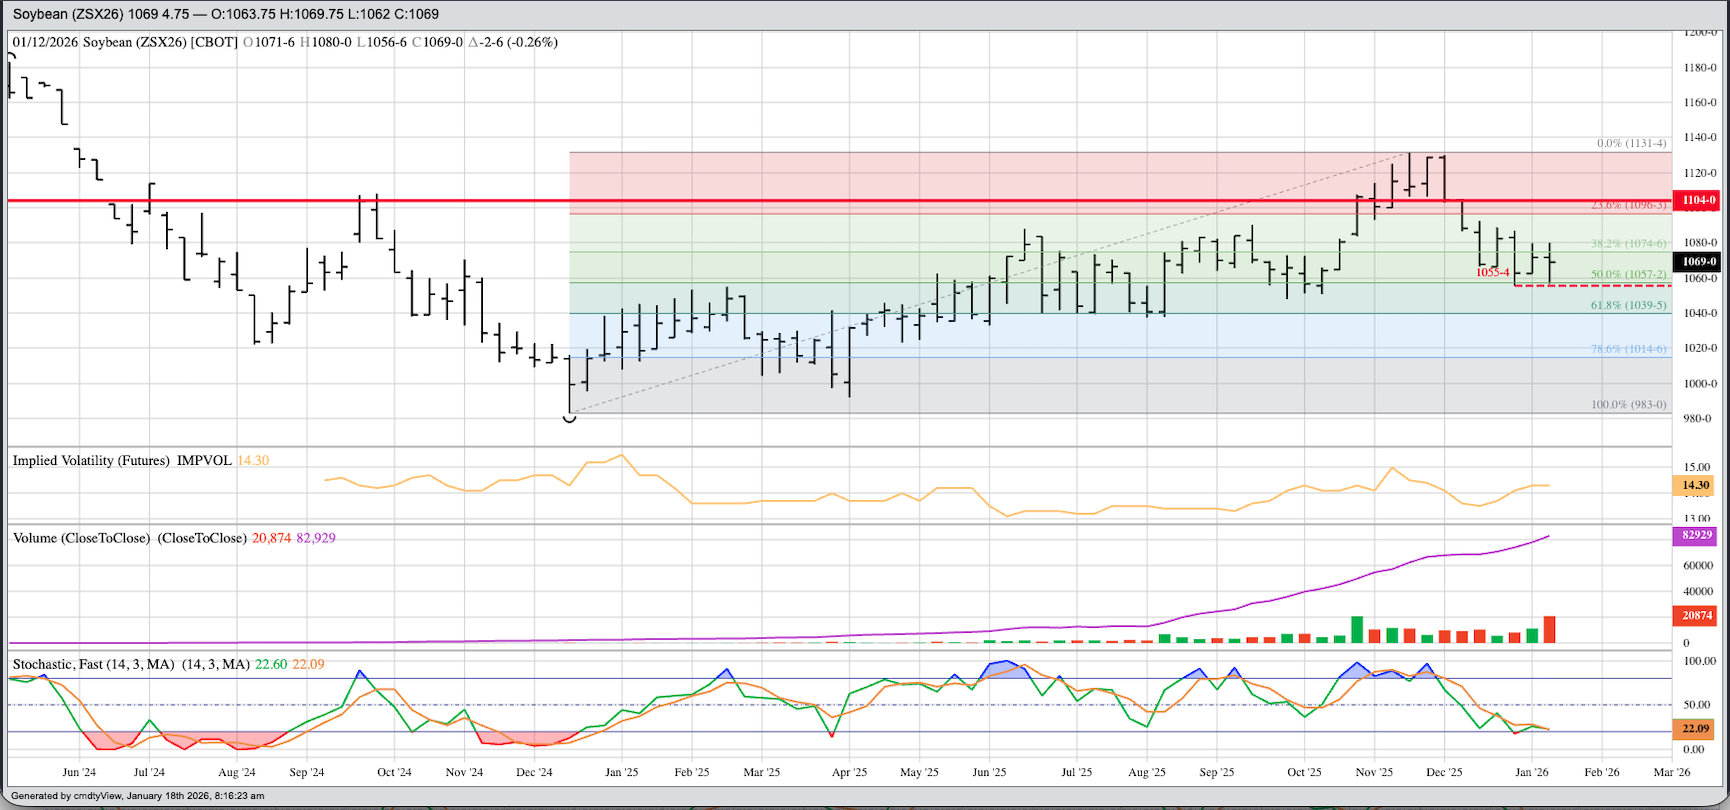
Task: Select the orange 22.09 stochastic value tag
Action: click(1695, 729)
